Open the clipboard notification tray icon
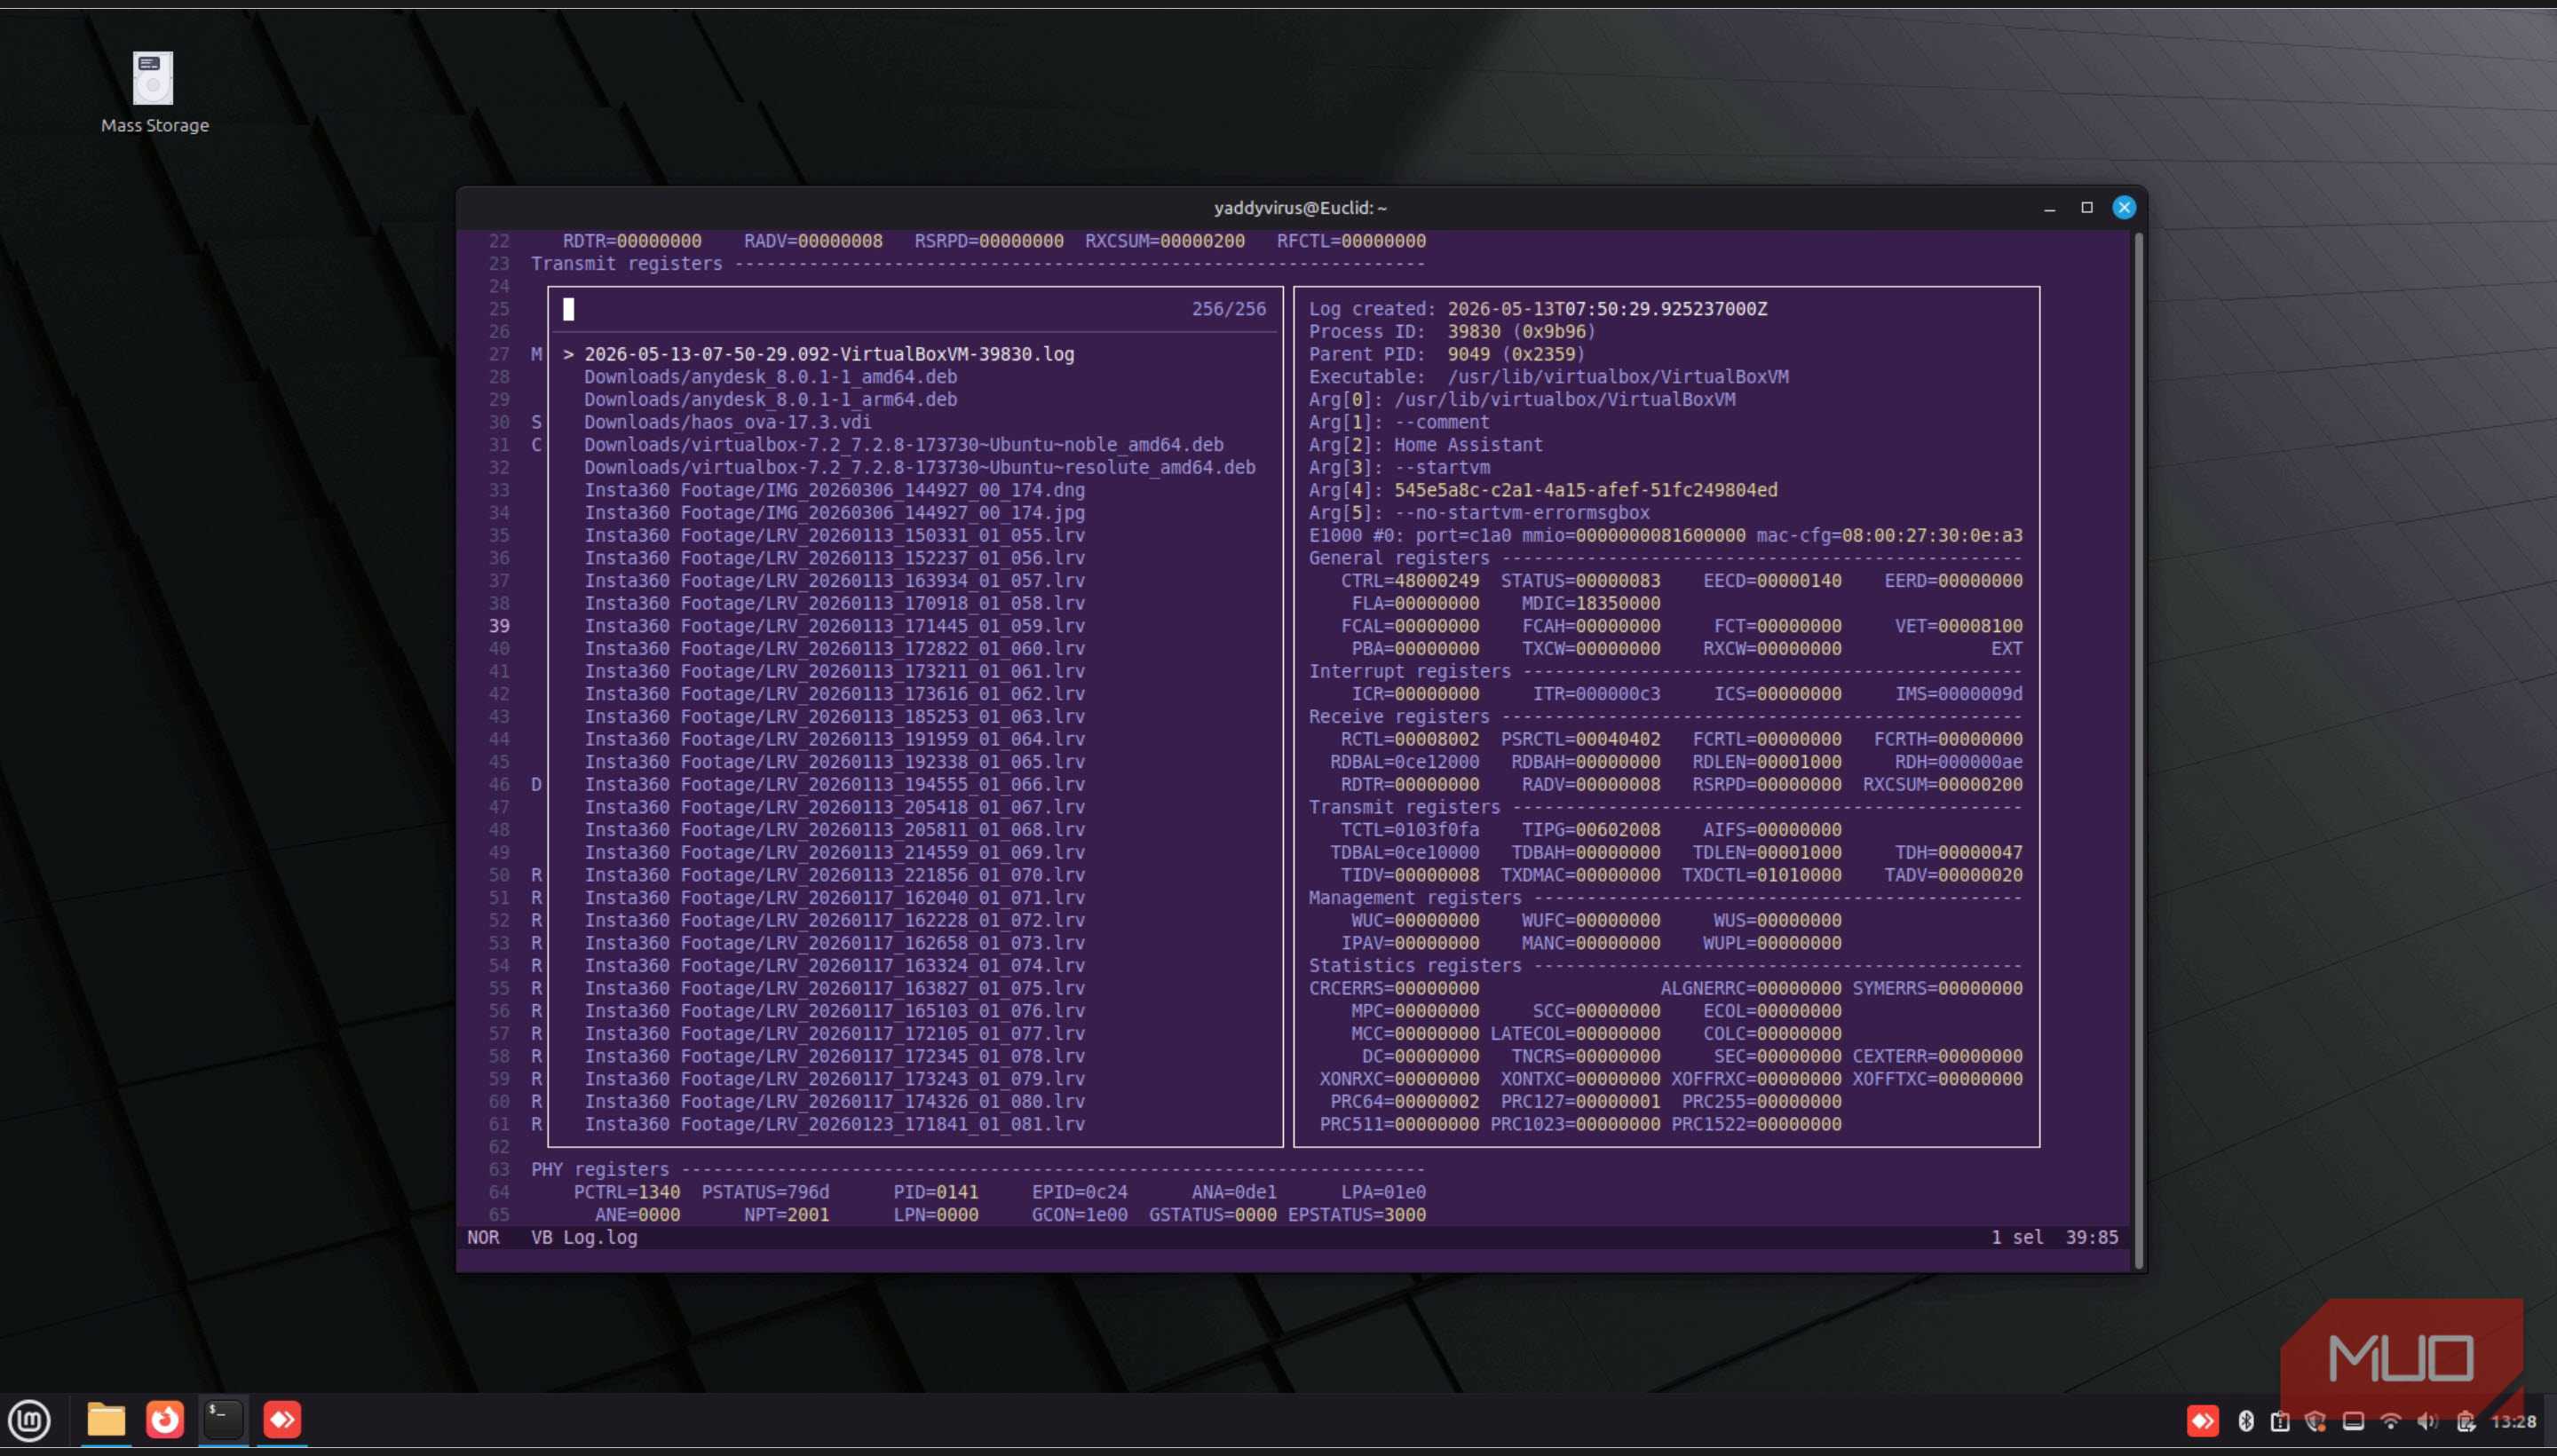2557x1456 pixels. (2280, 1421)
